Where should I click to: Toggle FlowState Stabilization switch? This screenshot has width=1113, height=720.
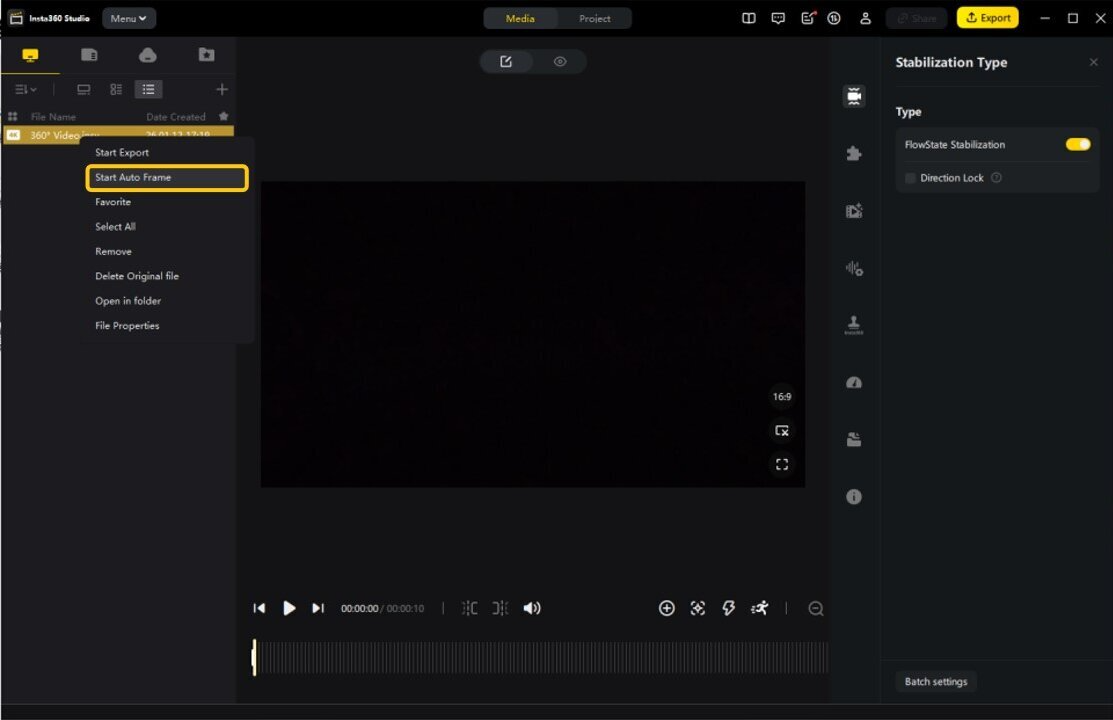click(1078, 144)
